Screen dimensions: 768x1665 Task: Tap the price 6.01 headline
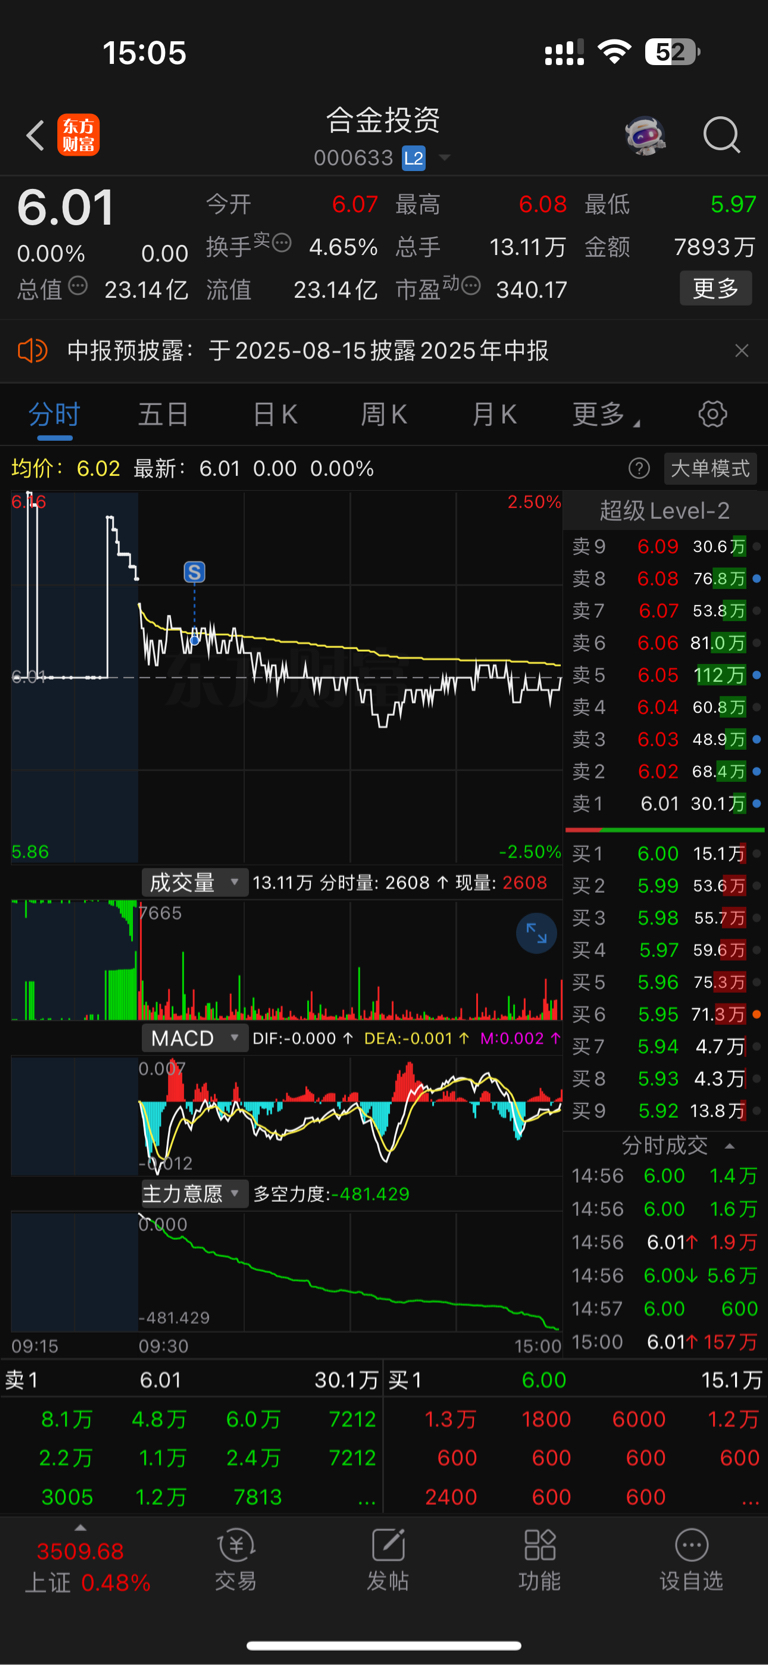(66, 208)
